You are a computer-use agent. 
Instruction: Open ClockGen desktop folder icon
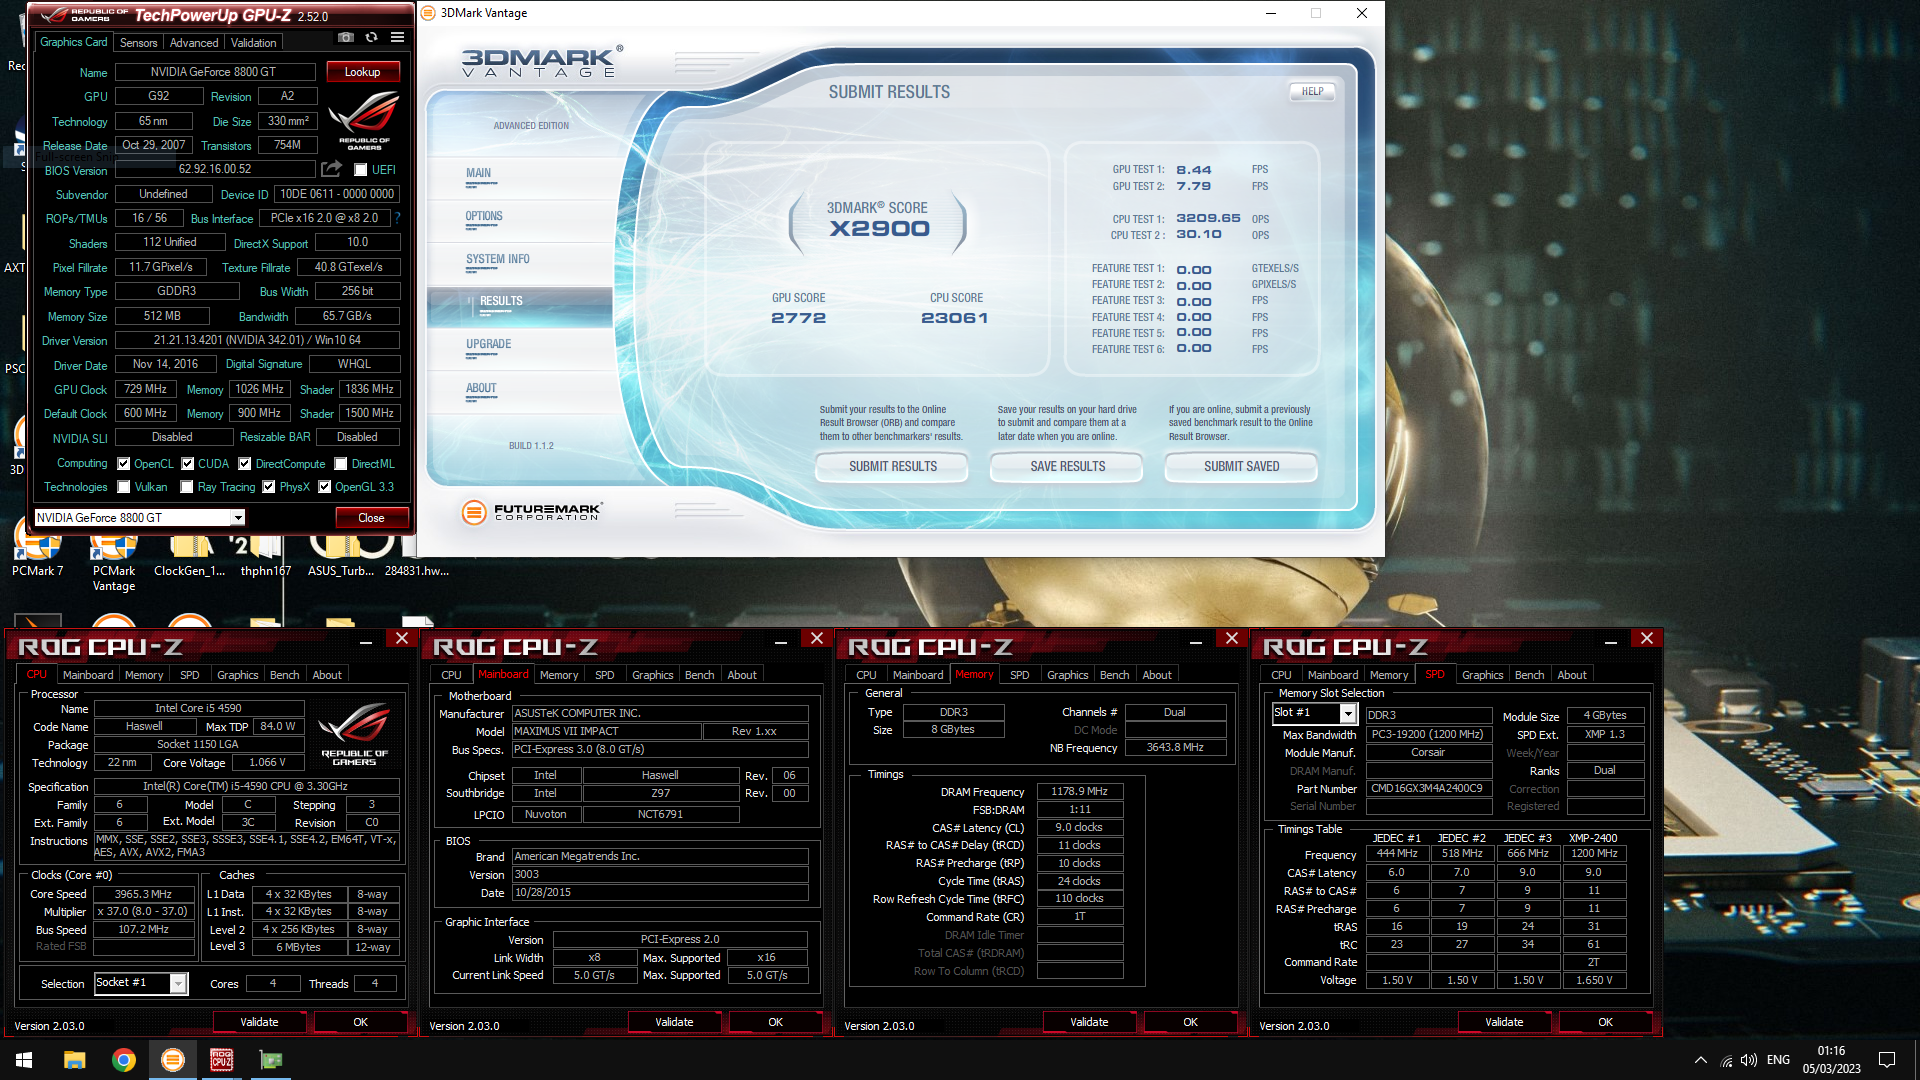(190, 555)
